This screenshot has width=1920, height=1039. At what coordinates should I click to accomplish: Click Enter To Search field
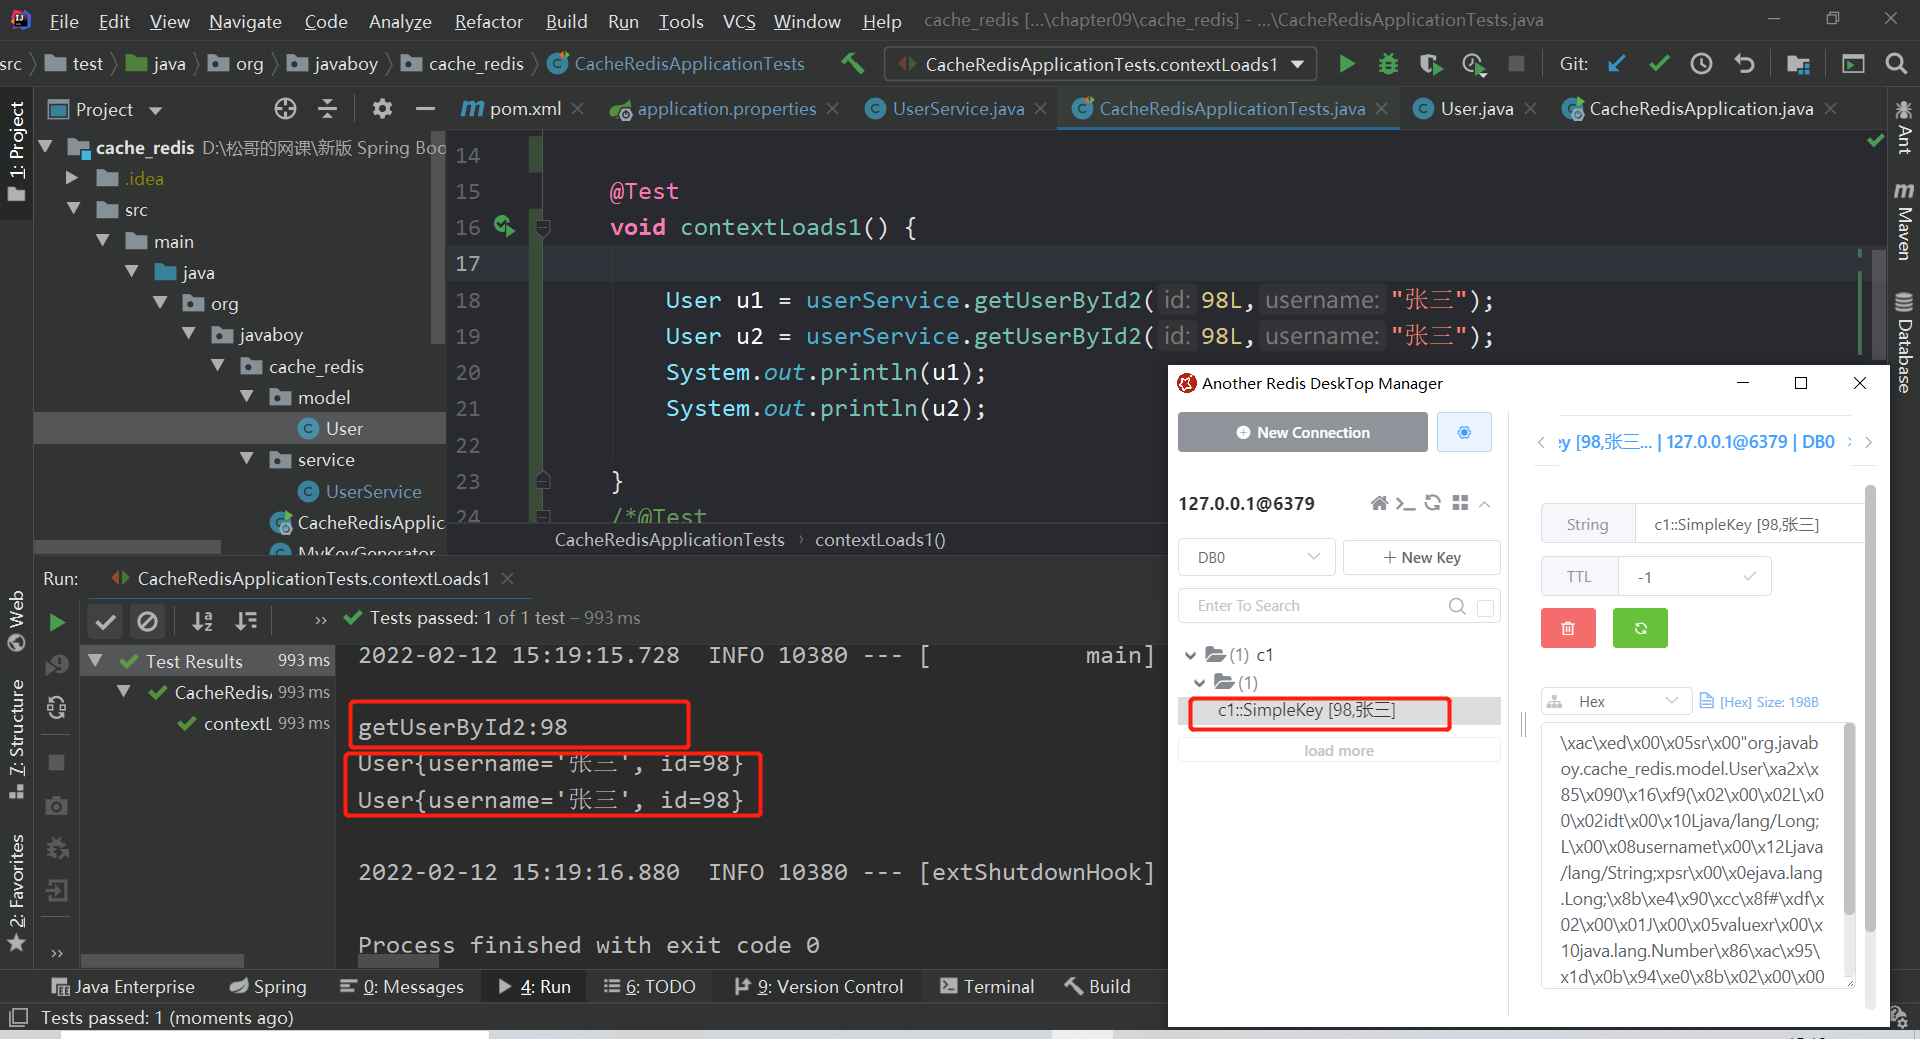(x=1320, y=606)
